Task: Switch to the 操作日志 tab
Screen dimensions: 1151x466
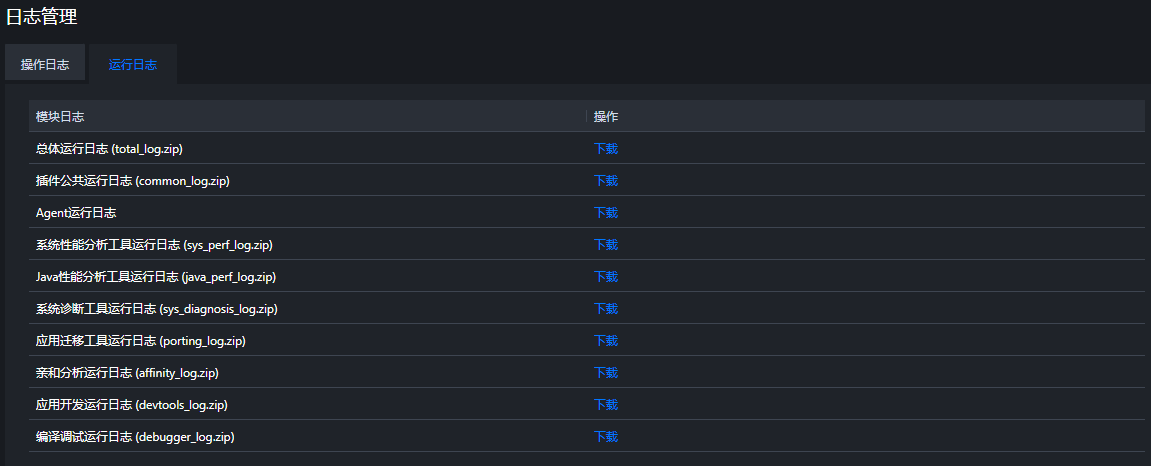Action: 45,65
